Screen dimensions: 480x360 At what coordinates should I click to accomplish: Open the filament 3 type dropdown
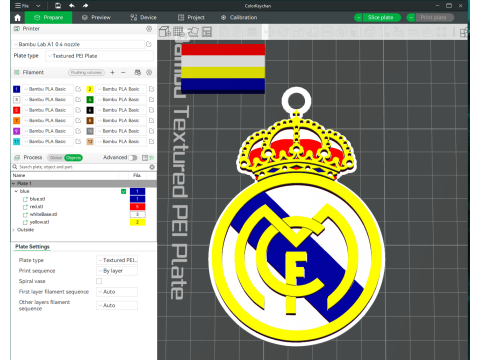pyautogui.click(x=47, y=99)
